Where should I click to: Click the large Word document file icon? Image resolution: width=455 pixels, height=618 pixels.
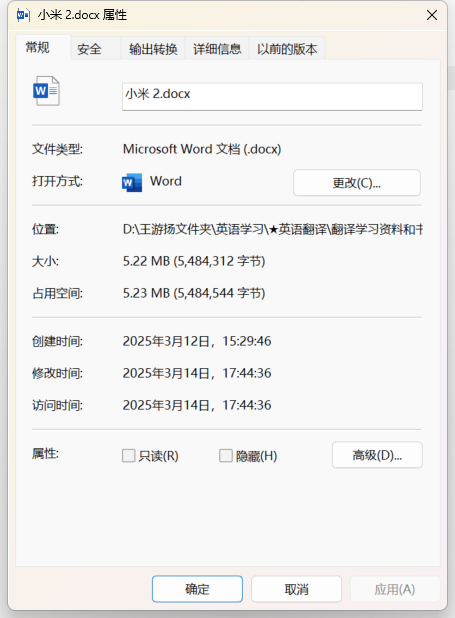47,91
